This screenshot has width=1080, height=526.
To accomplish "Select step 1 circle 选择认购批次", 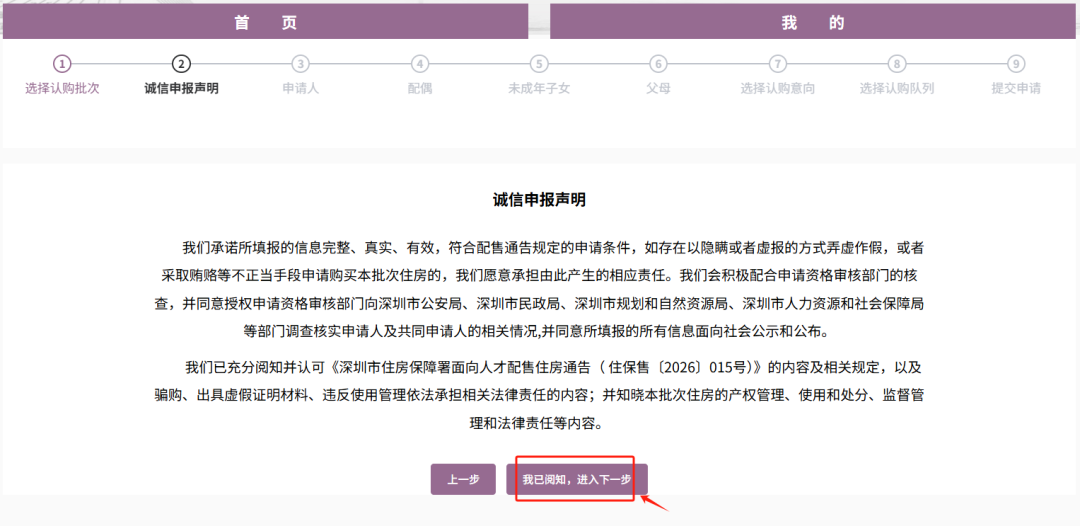I will pos(62,64).
